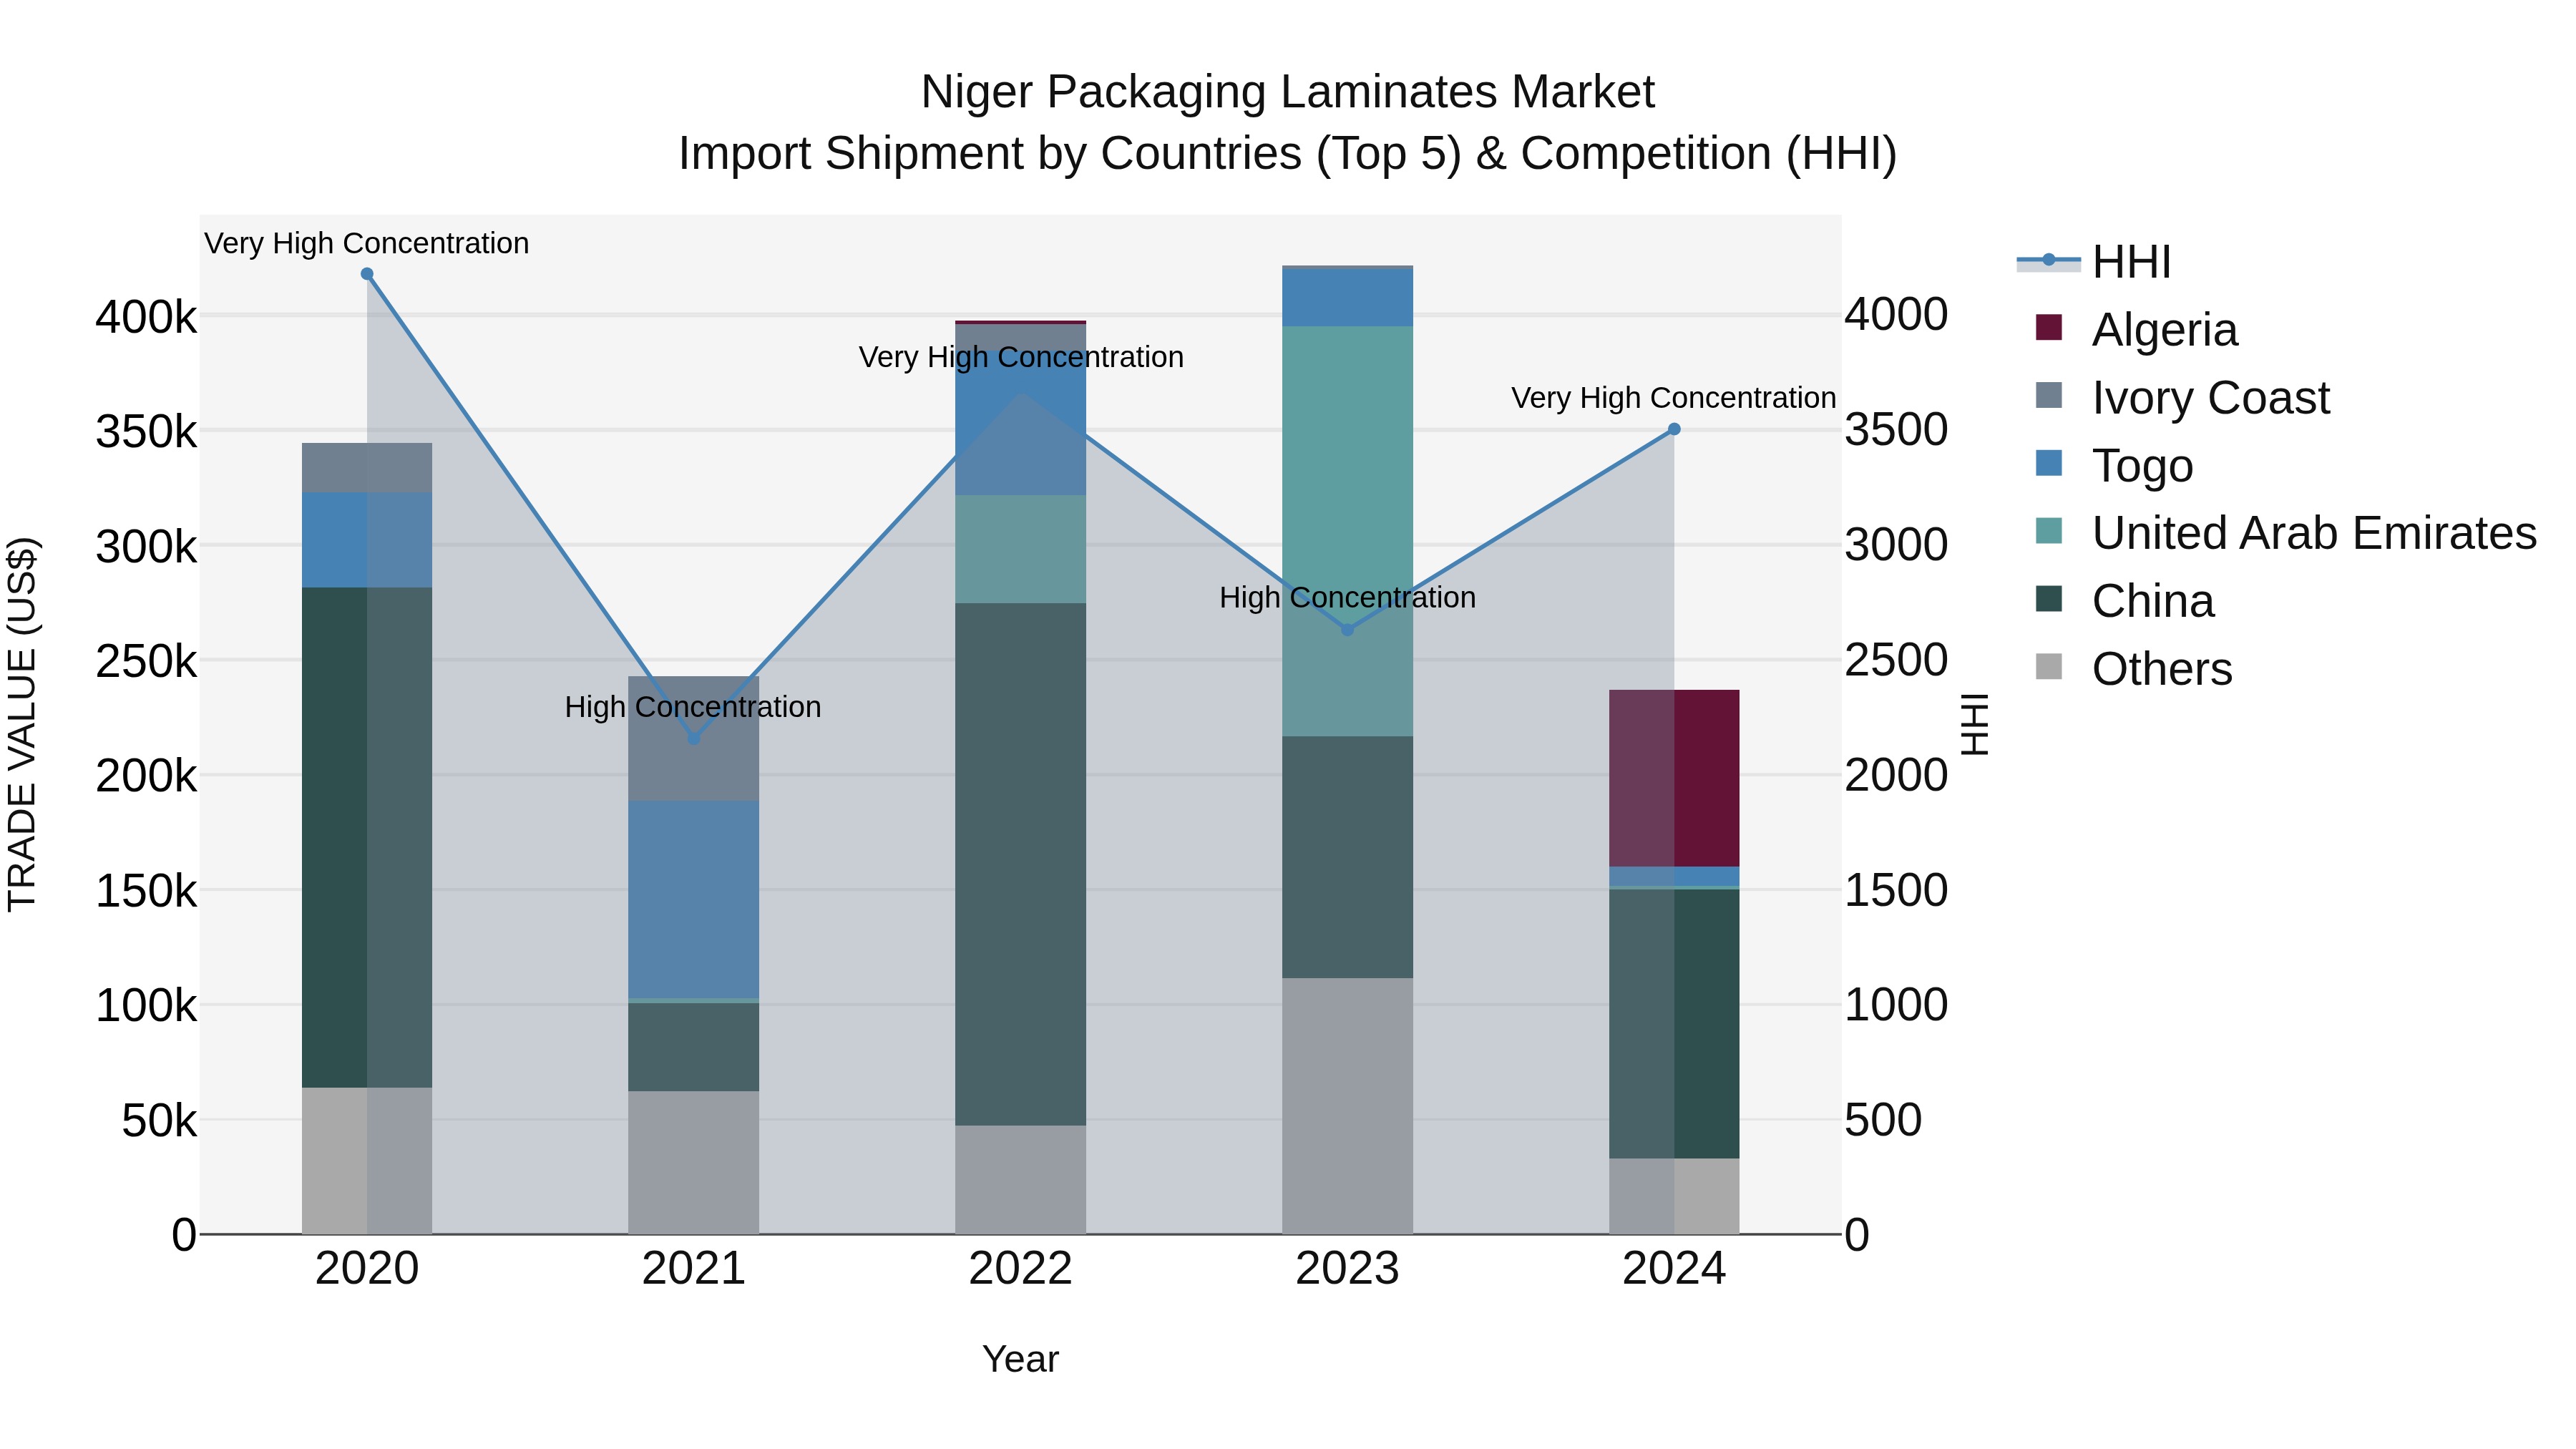Click the 'Niger Packaging Laminates Market' title

point(1288,92)
